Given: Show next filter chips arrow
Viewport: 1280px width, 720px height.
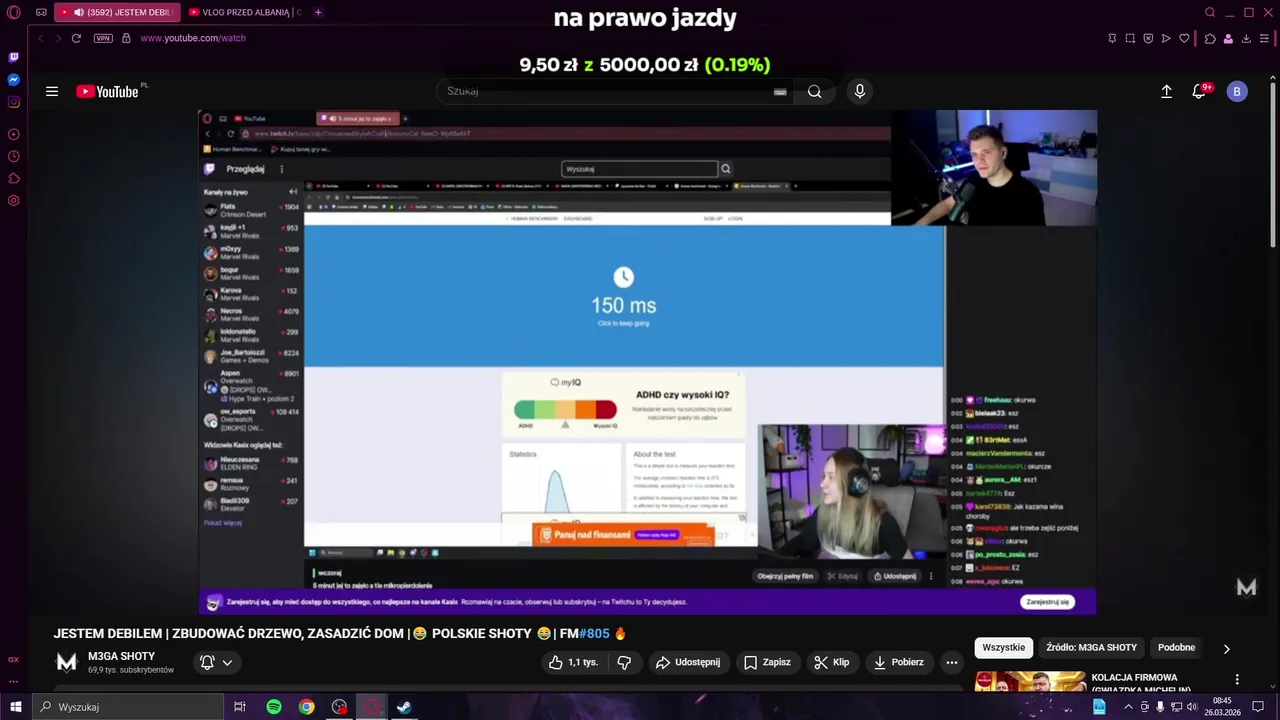Looking at the screenshot, I should [x=1227, y=648].
